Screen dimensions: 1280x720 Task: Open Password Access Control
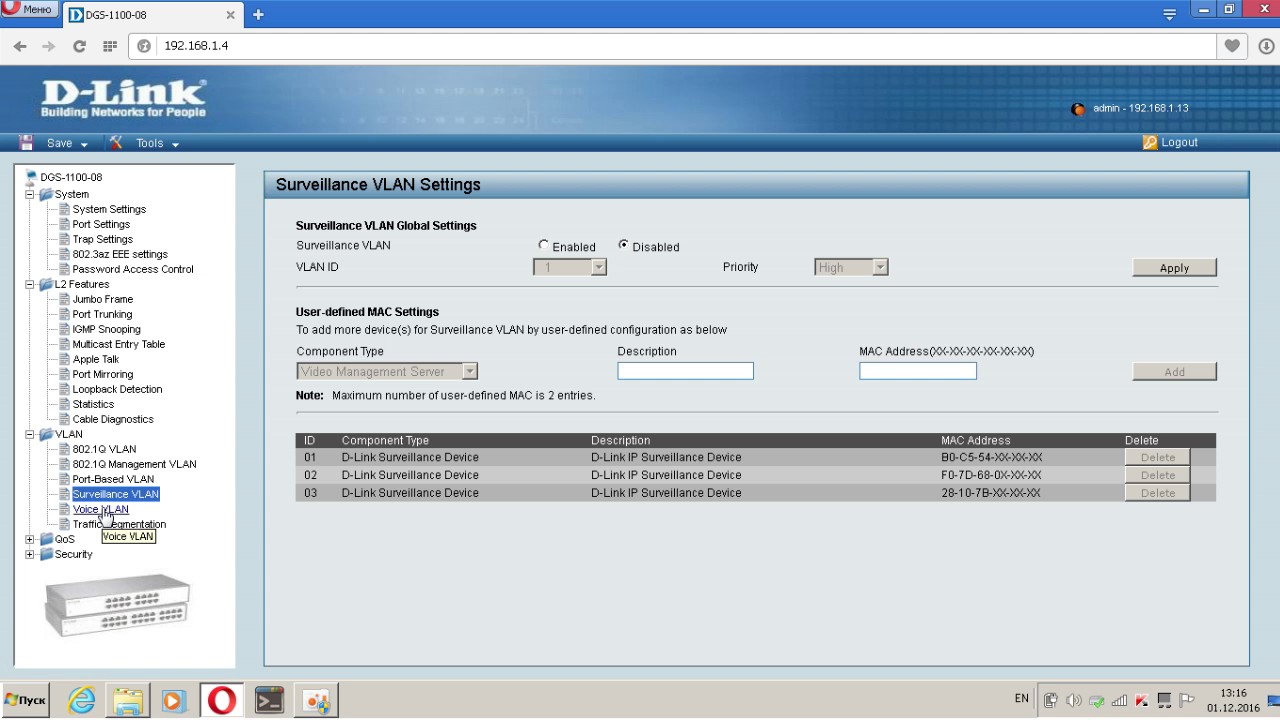coord(133,269)
